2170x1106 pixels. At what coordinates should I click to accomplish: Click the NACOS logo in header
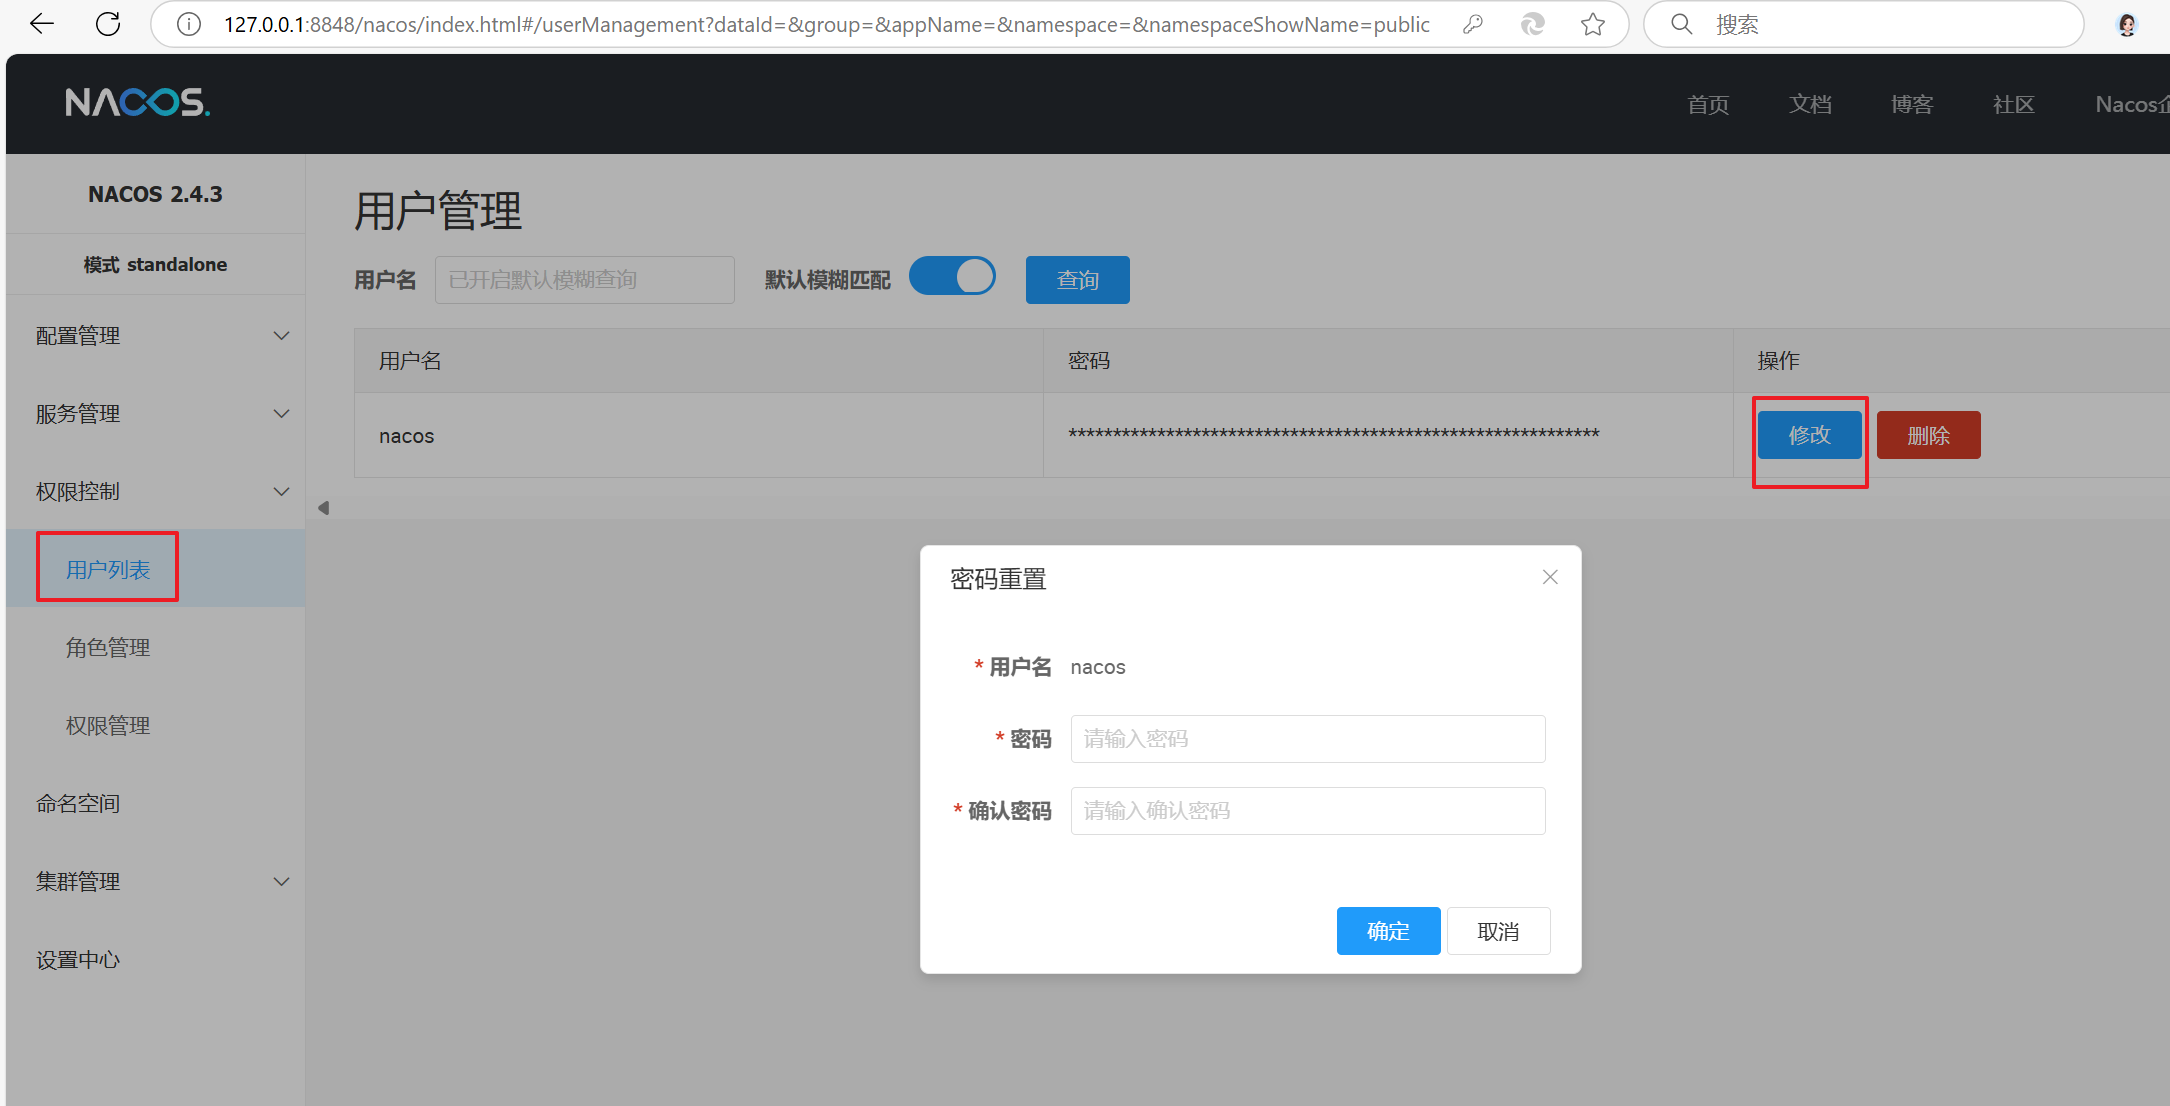(x=137, y=102)
